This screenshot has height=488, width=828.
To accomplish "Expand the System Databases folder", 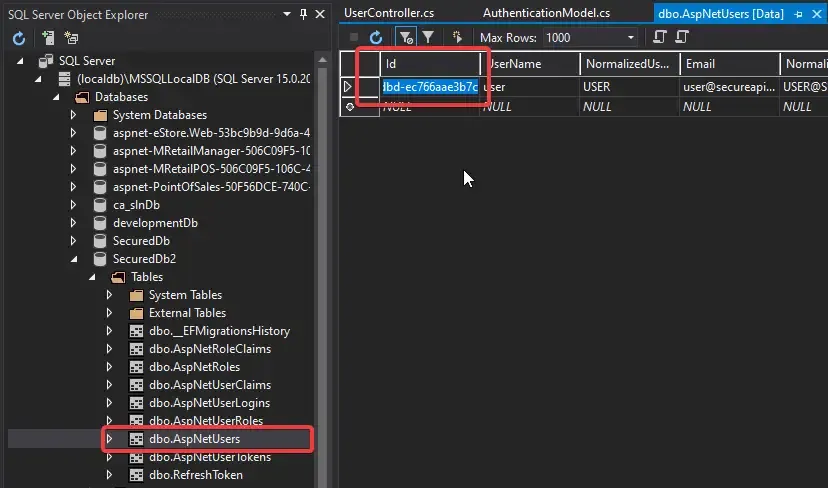I will (x=73, y=115).
